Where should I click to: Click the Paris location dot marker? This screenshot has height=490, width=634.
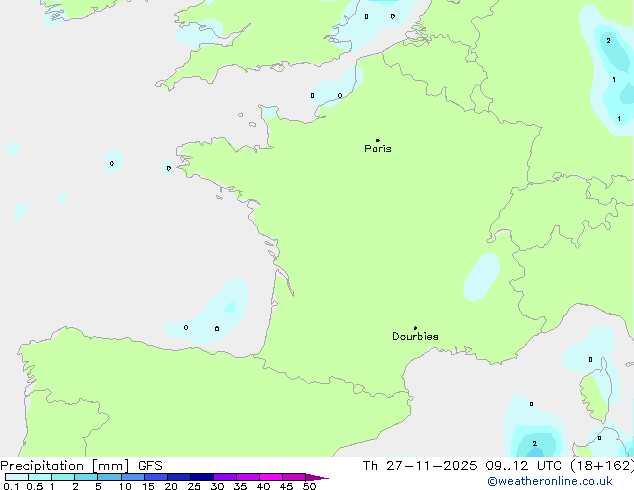[x=378, y=140]
